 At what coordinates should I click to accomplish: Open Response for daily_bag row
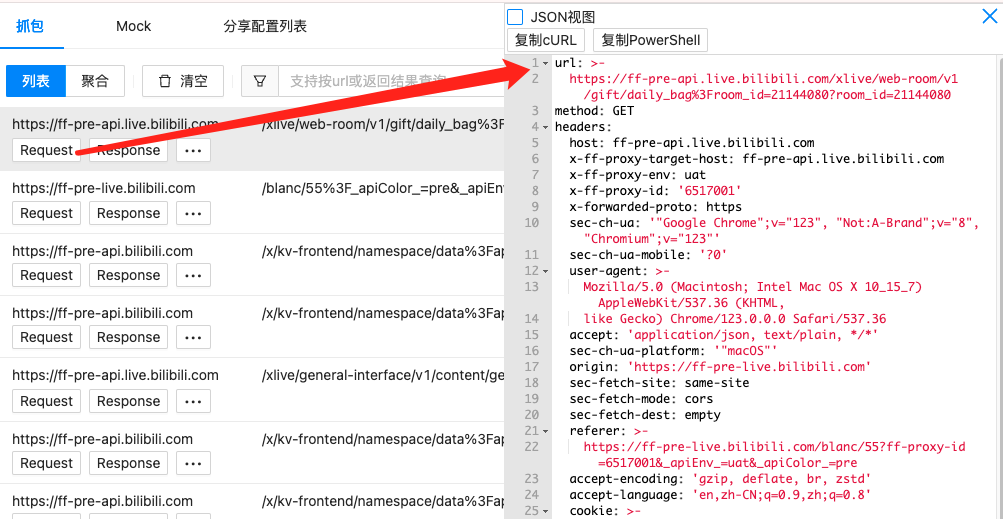pyautogui.click(x=129, y=150)
